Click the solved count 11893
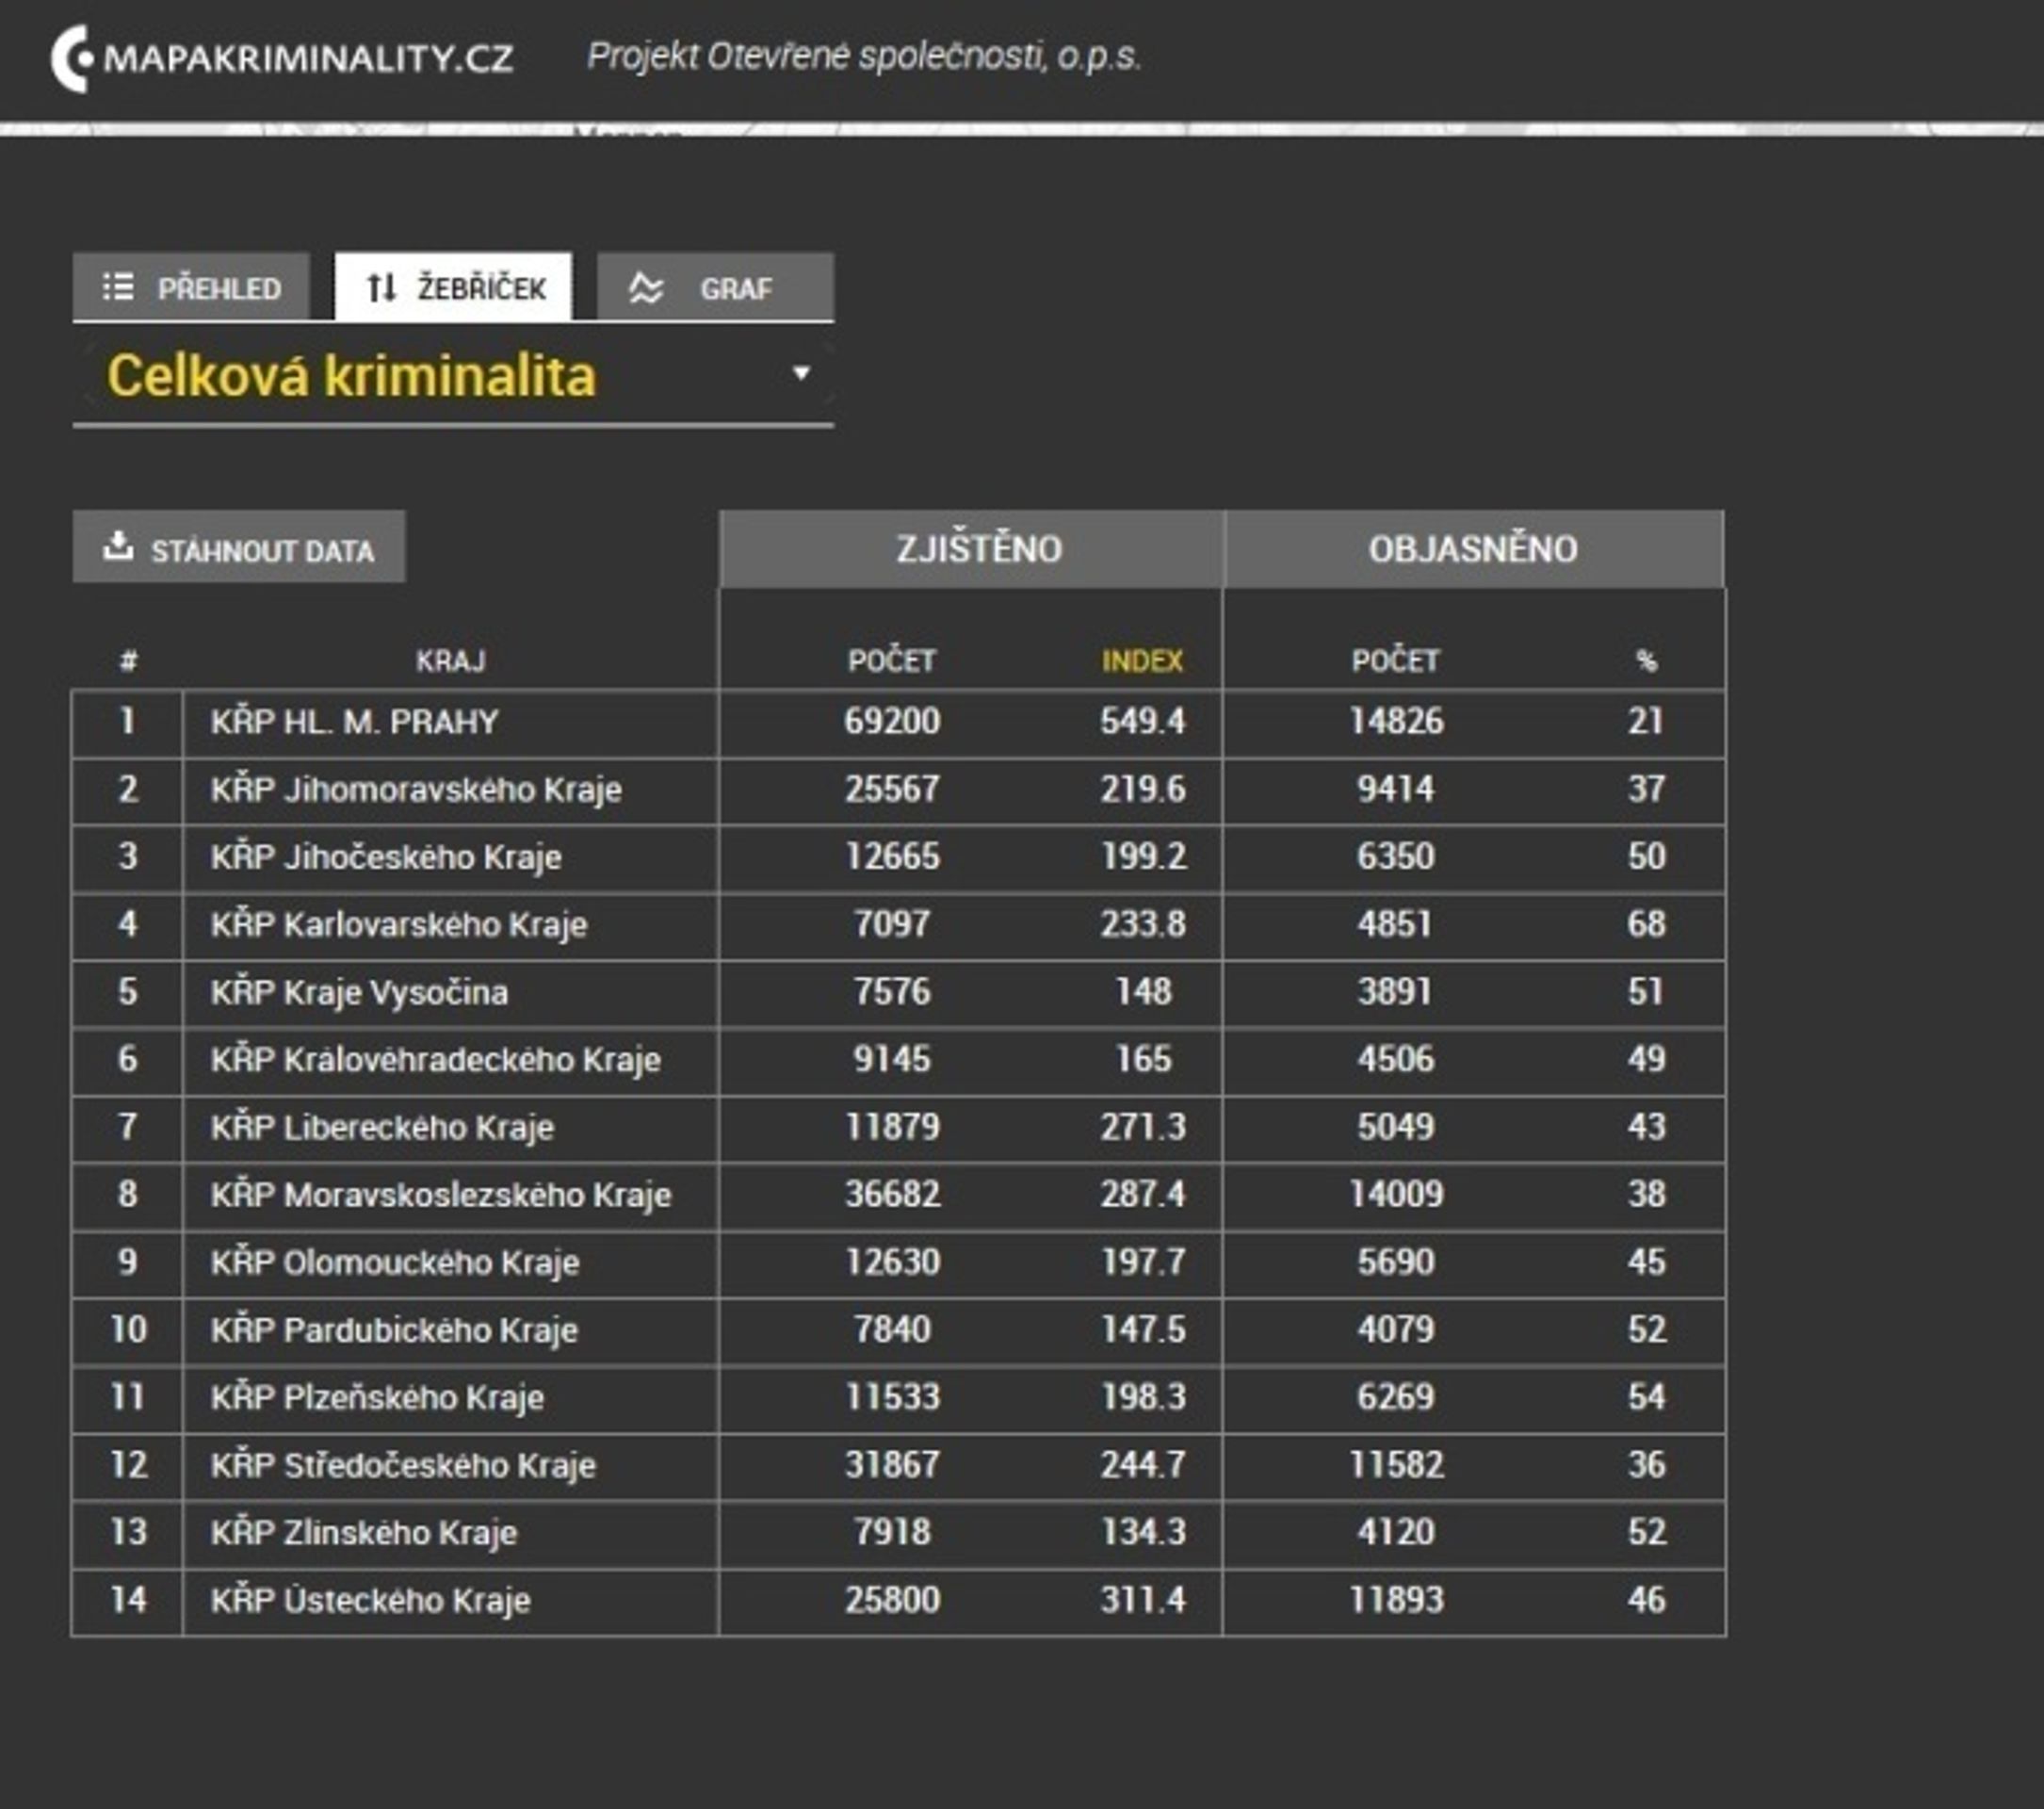The image size is (2044, 1809). pyautogui.click(x=1396, y=1600)
